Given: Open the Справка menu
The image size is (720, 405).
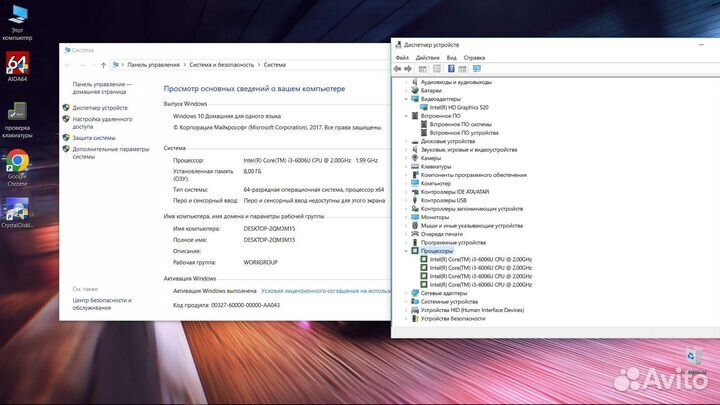Looking at the screenshot, I should [474, 58].
